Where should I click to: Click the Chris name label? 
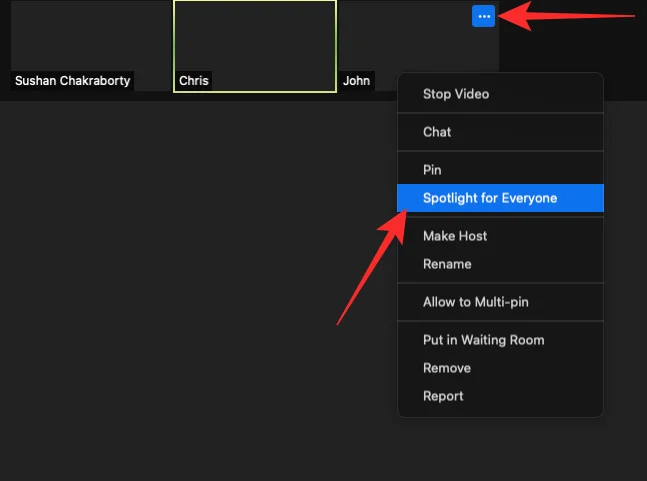194,81
